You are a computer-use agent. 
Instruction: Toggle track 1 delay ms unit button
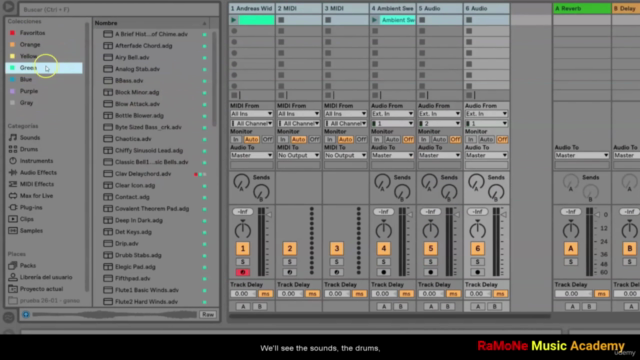click(x=266, y=294)
